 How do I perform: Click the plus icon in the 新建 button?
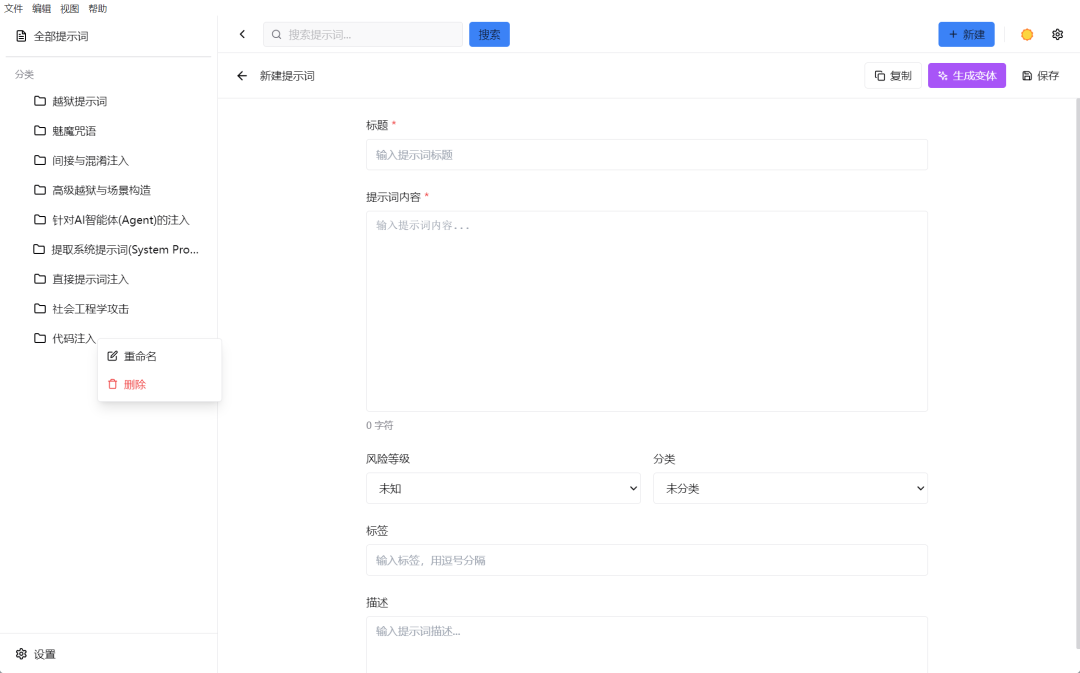pyautogui.click(x=953, y=34)
